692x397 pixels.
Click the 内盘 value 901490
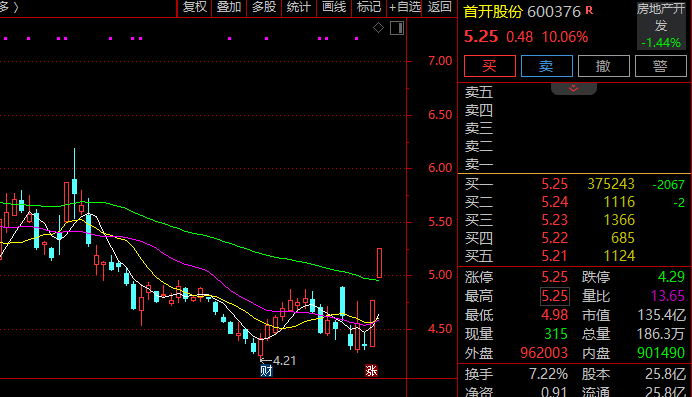[x=661, y=353]
